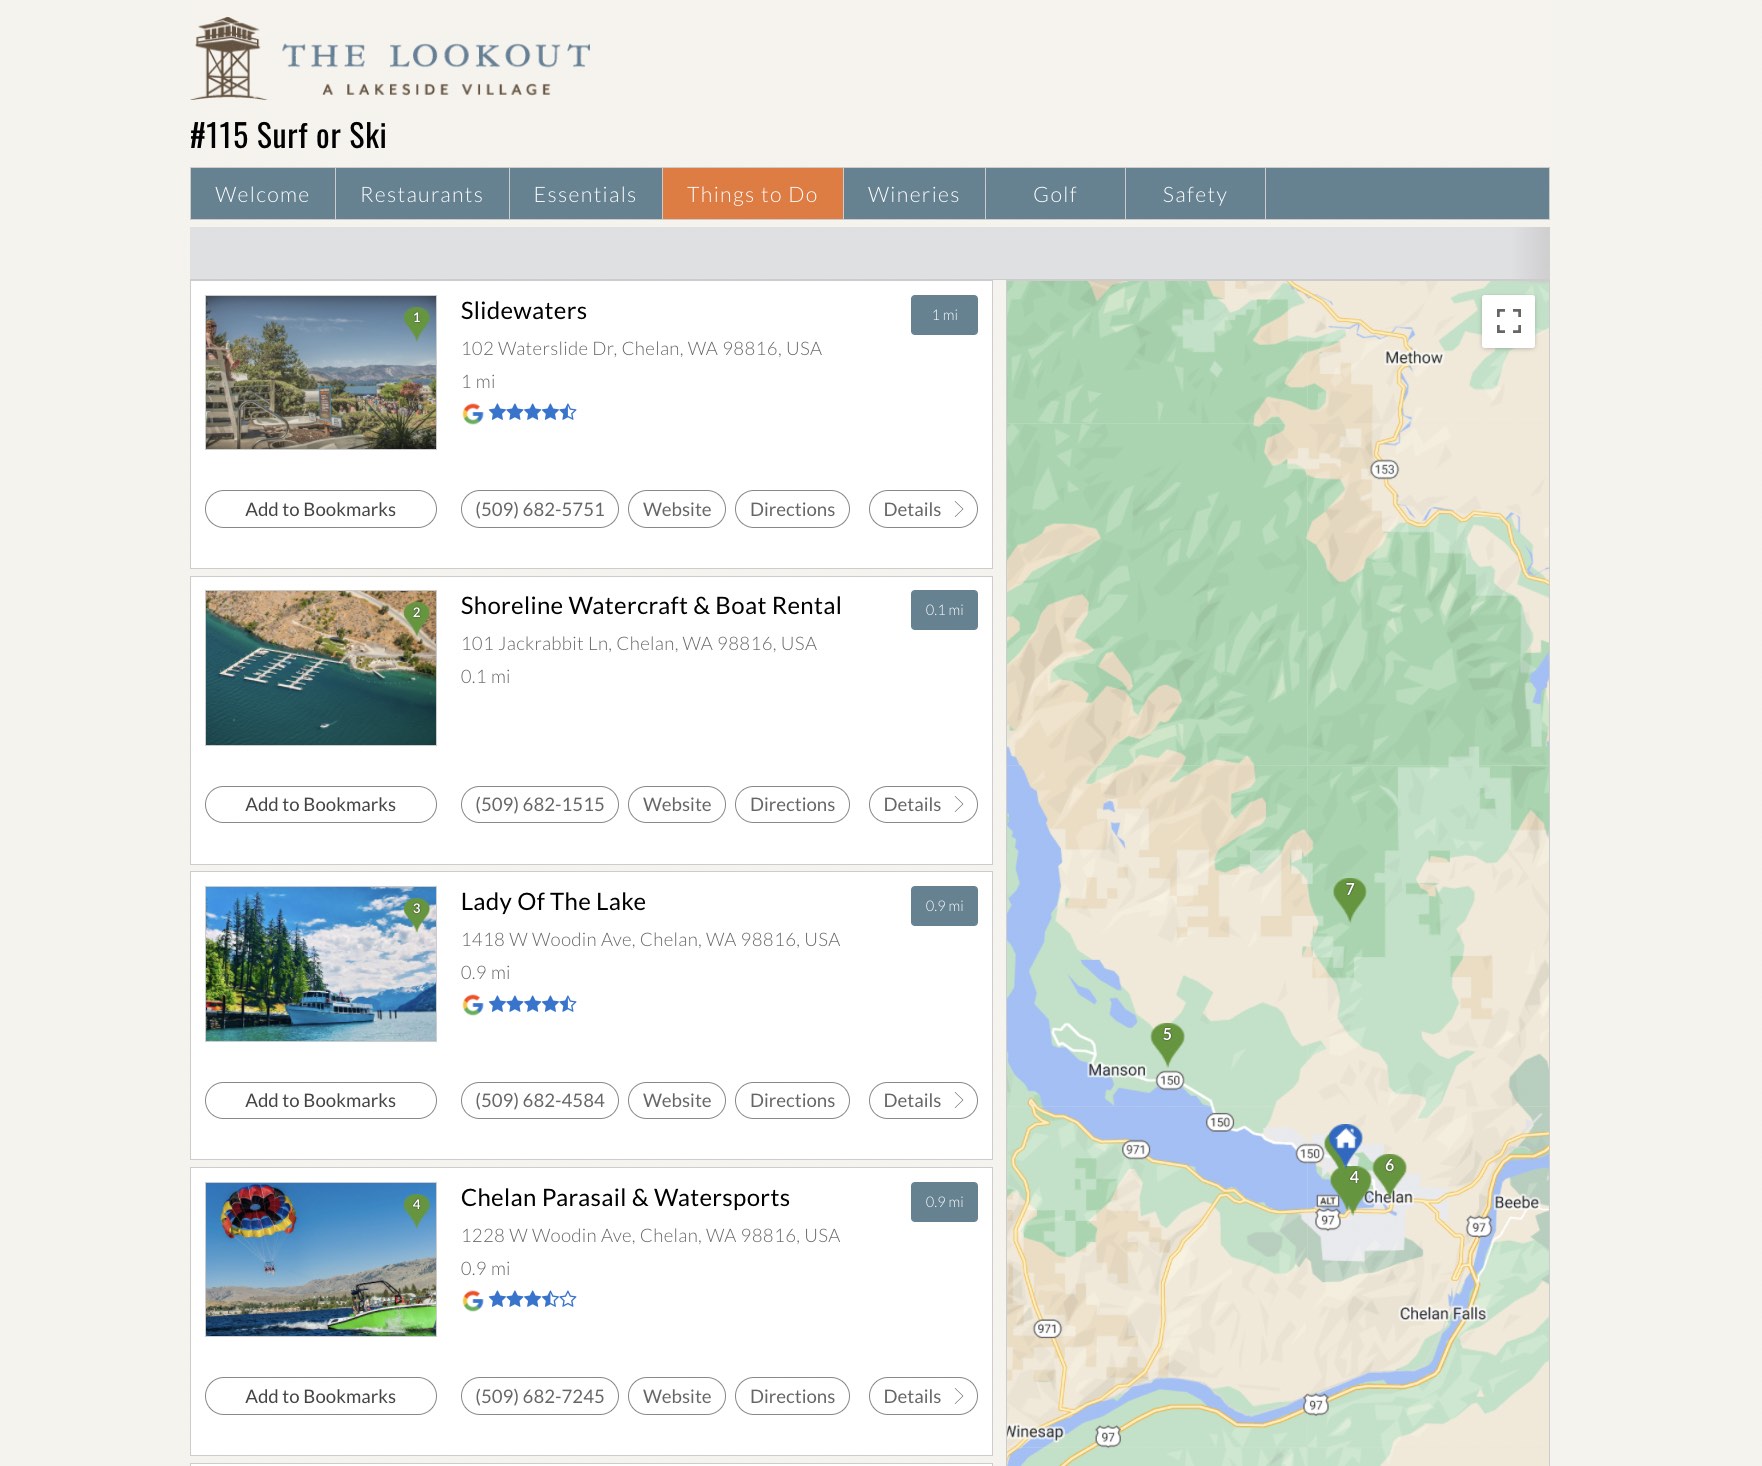Click the Chelan Parasail & Watersports title

point(625,1198)
